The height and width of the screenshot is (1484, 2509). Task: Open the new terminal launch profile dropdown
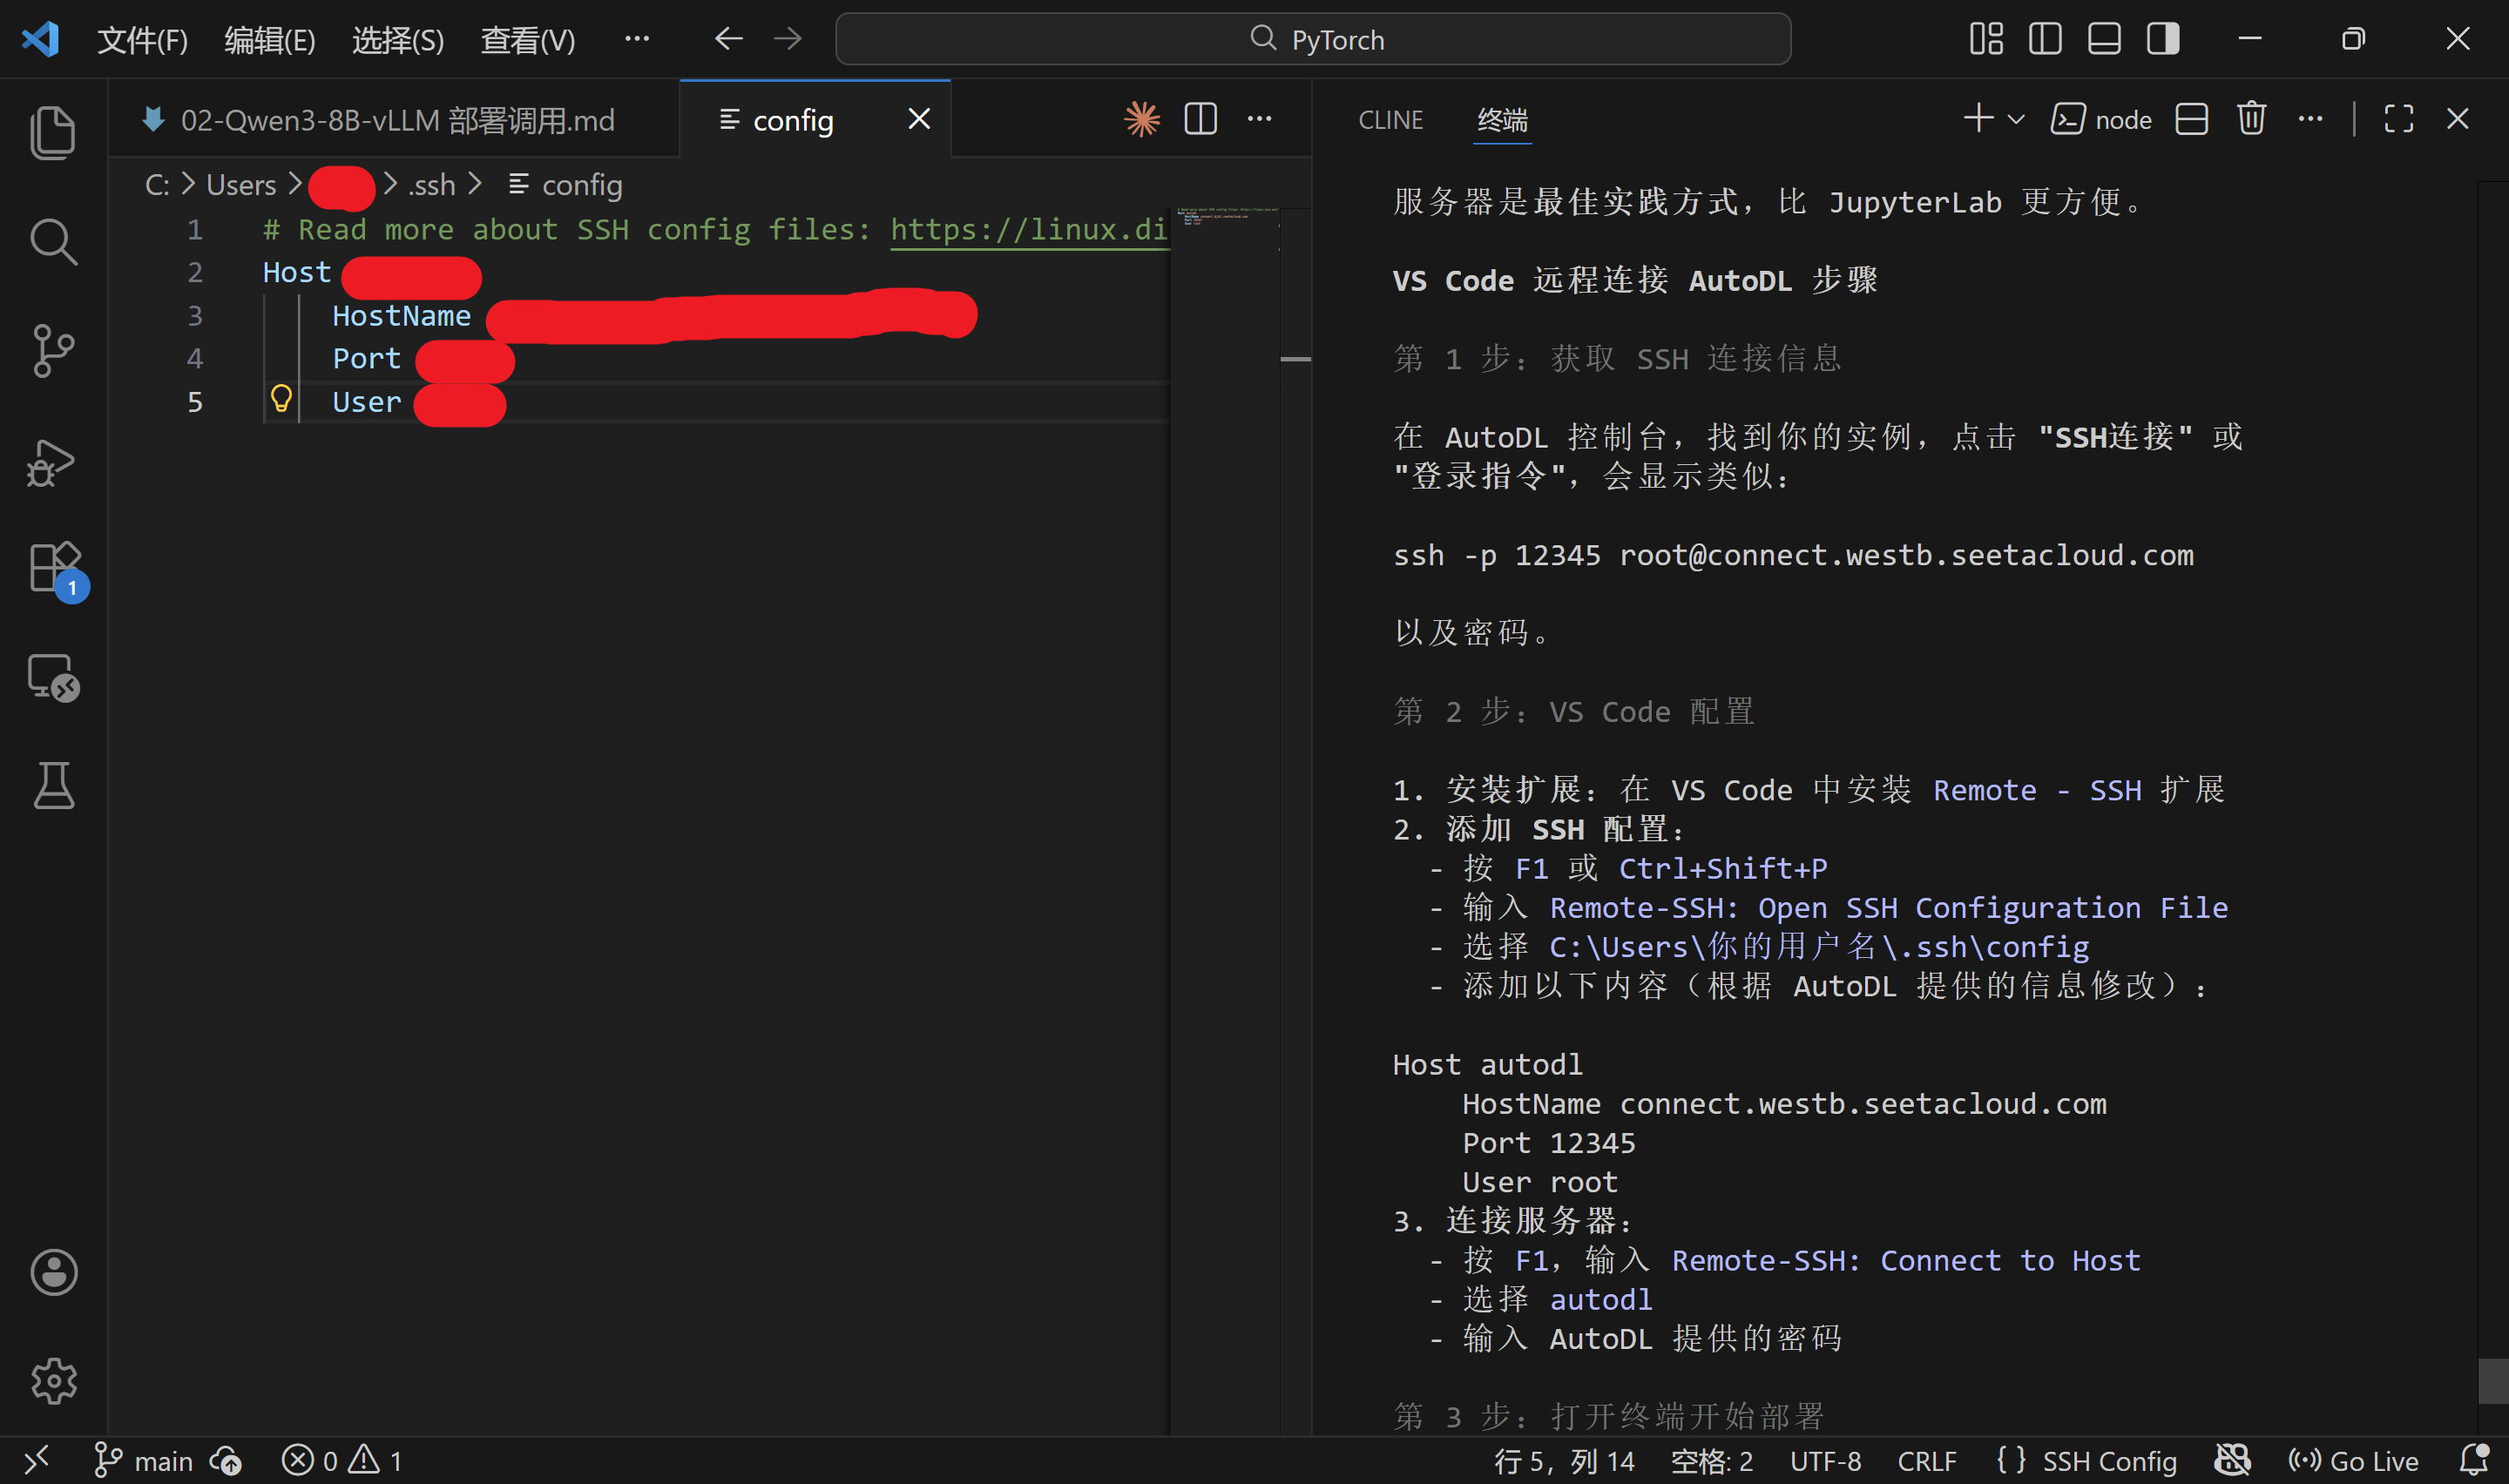(2016, 119)
